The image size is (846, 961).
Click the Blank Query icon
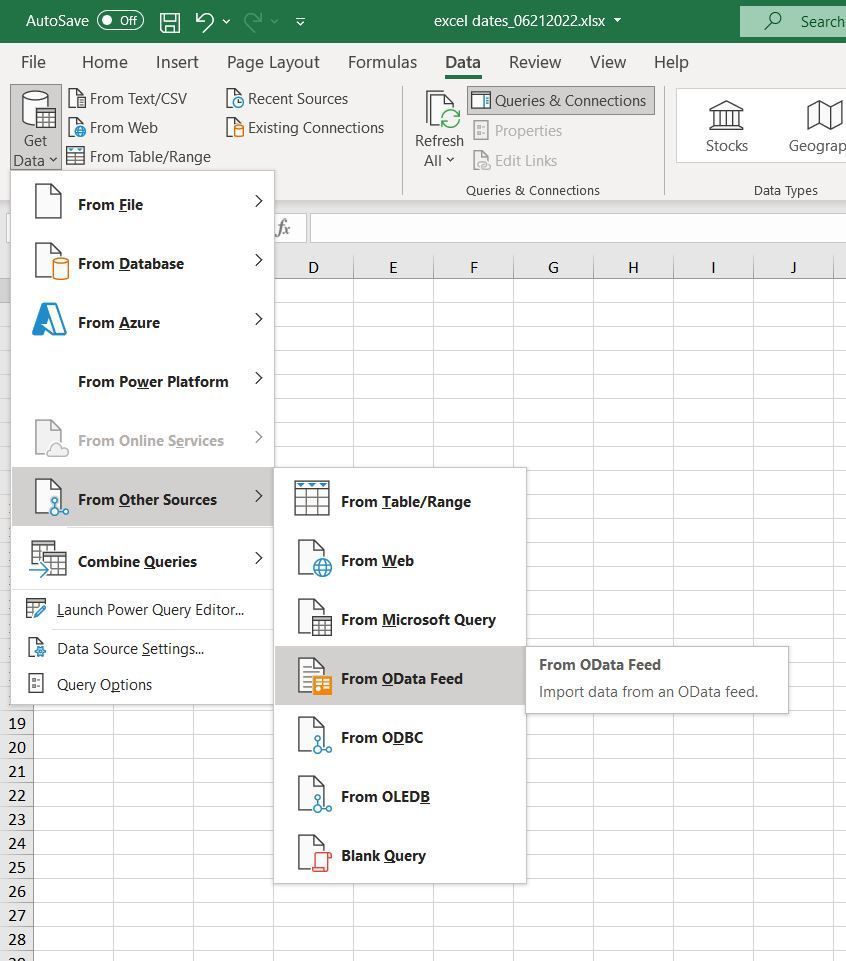314,853
